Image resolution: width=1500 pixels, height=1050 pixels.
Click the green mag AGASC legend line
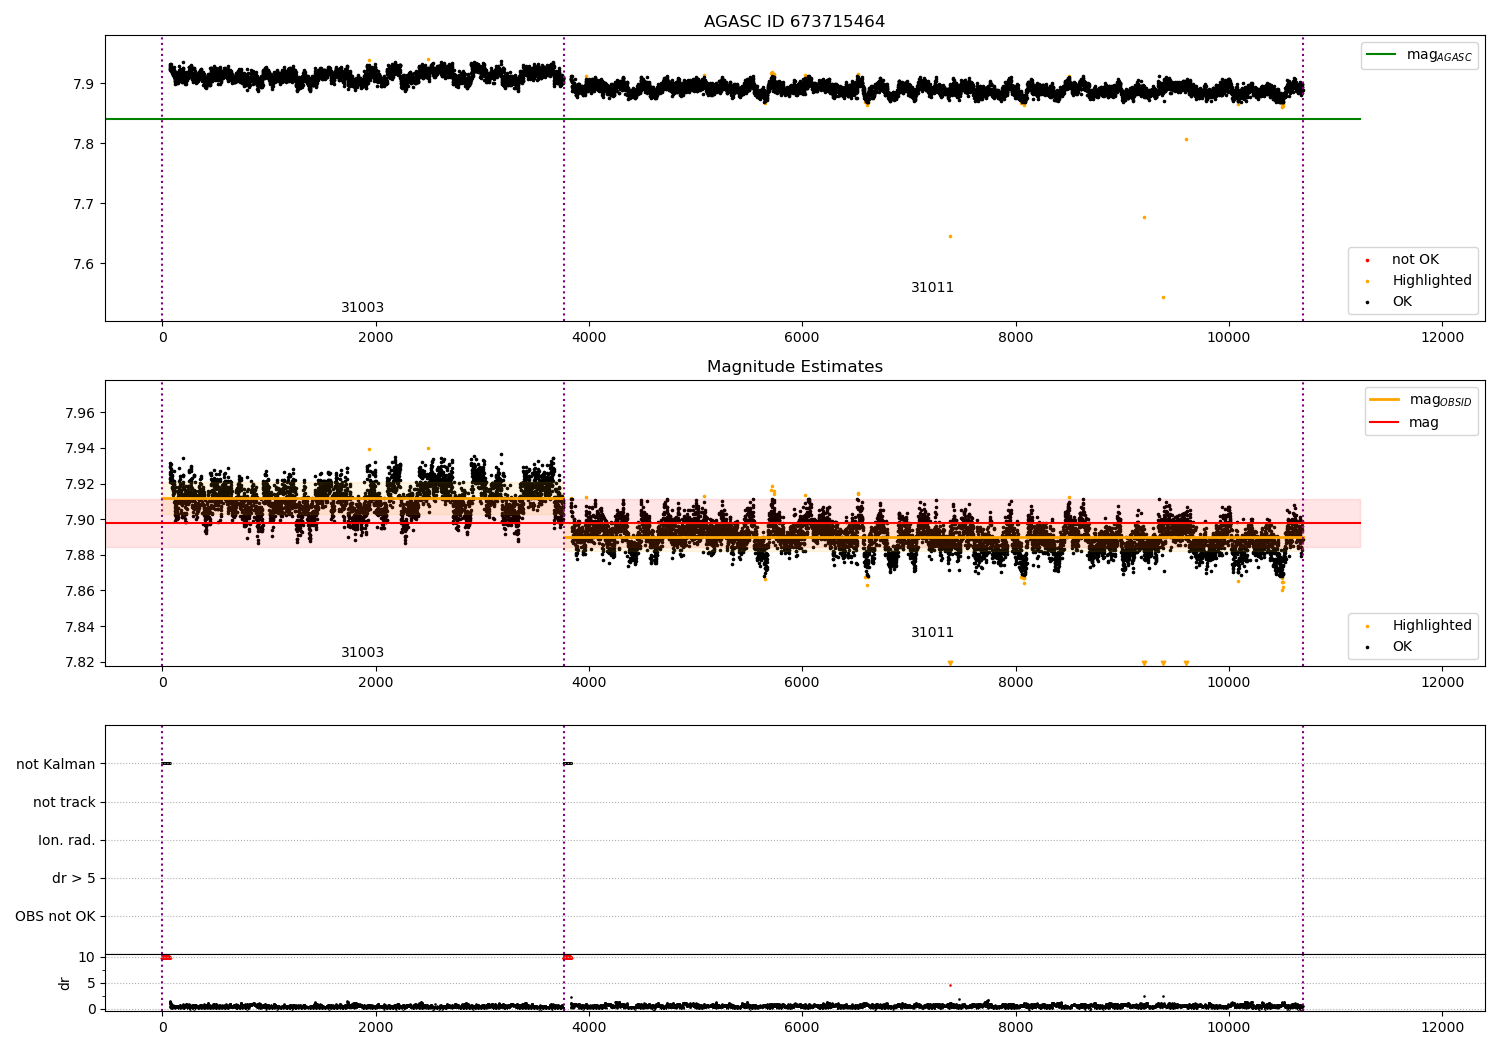pos(1381,54)
